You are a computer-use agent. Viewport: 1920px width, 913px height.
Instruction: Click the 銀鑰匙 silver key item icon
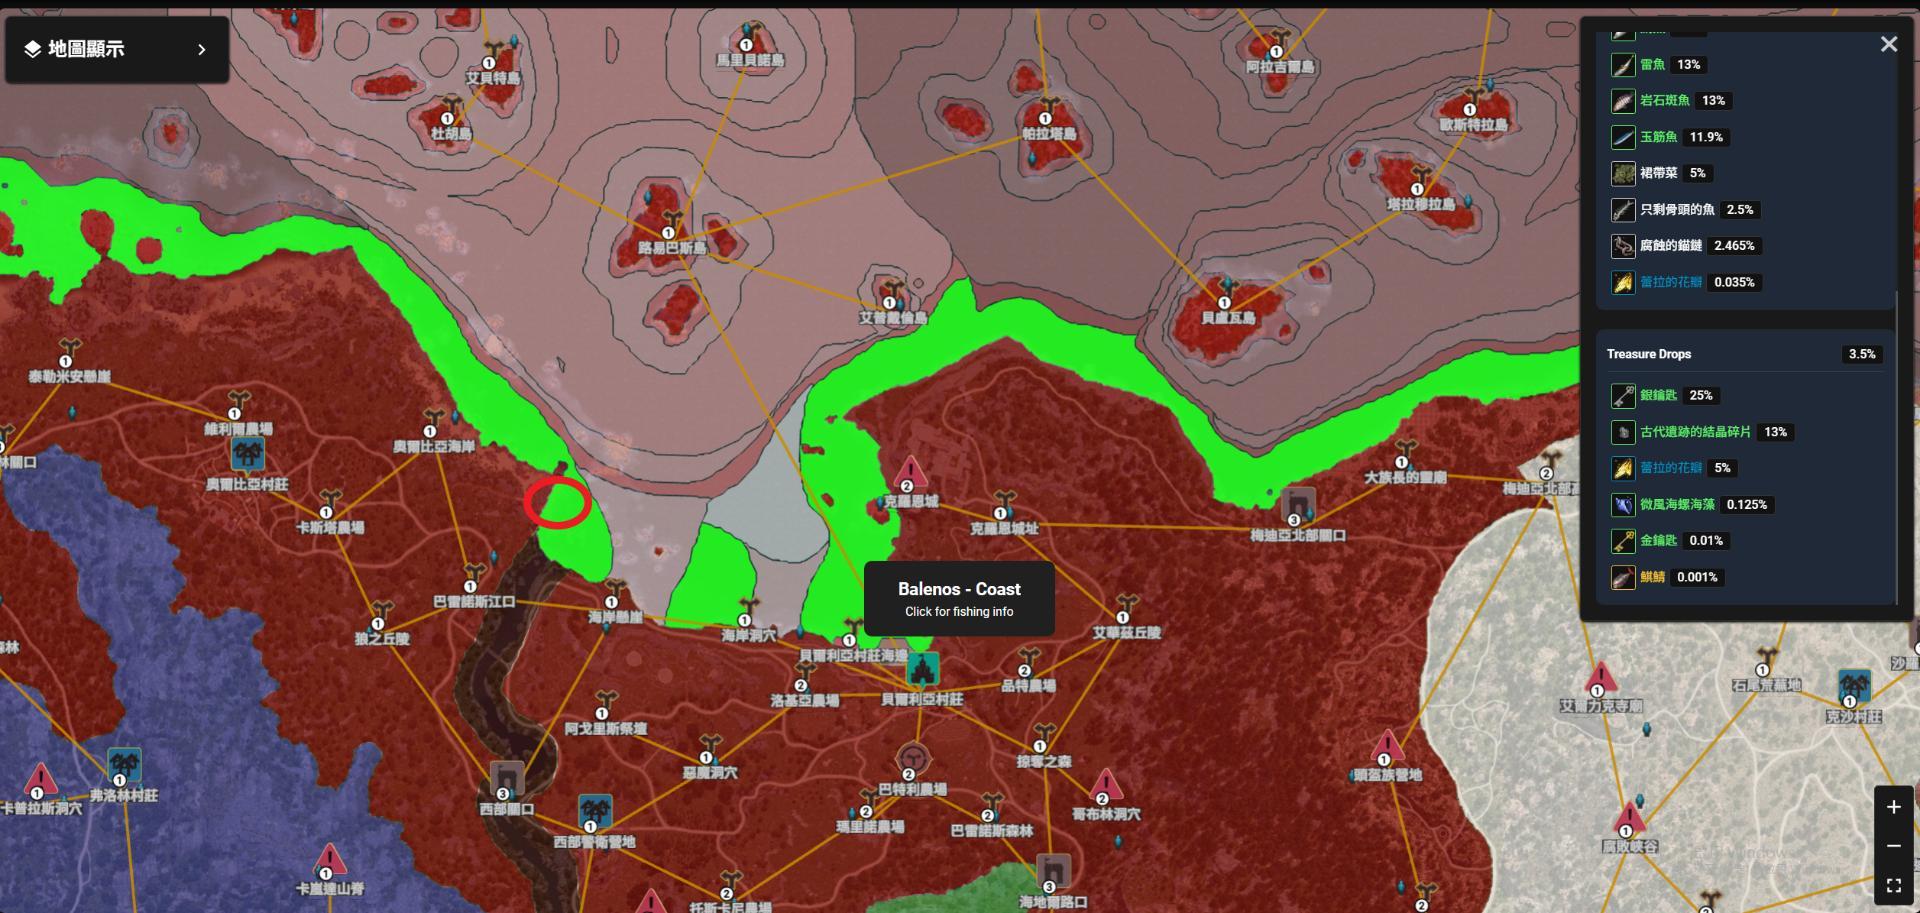coord(1622,396)
